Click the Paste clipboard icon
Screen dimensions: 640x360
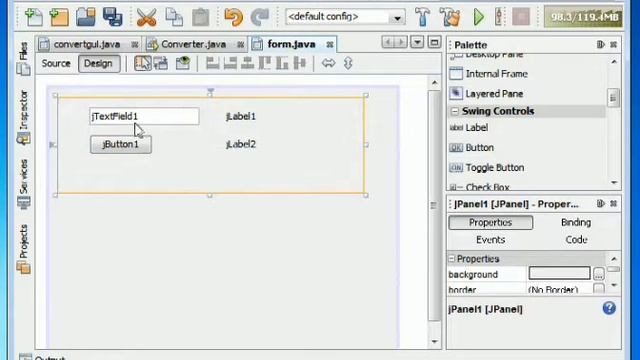(200, 17)
